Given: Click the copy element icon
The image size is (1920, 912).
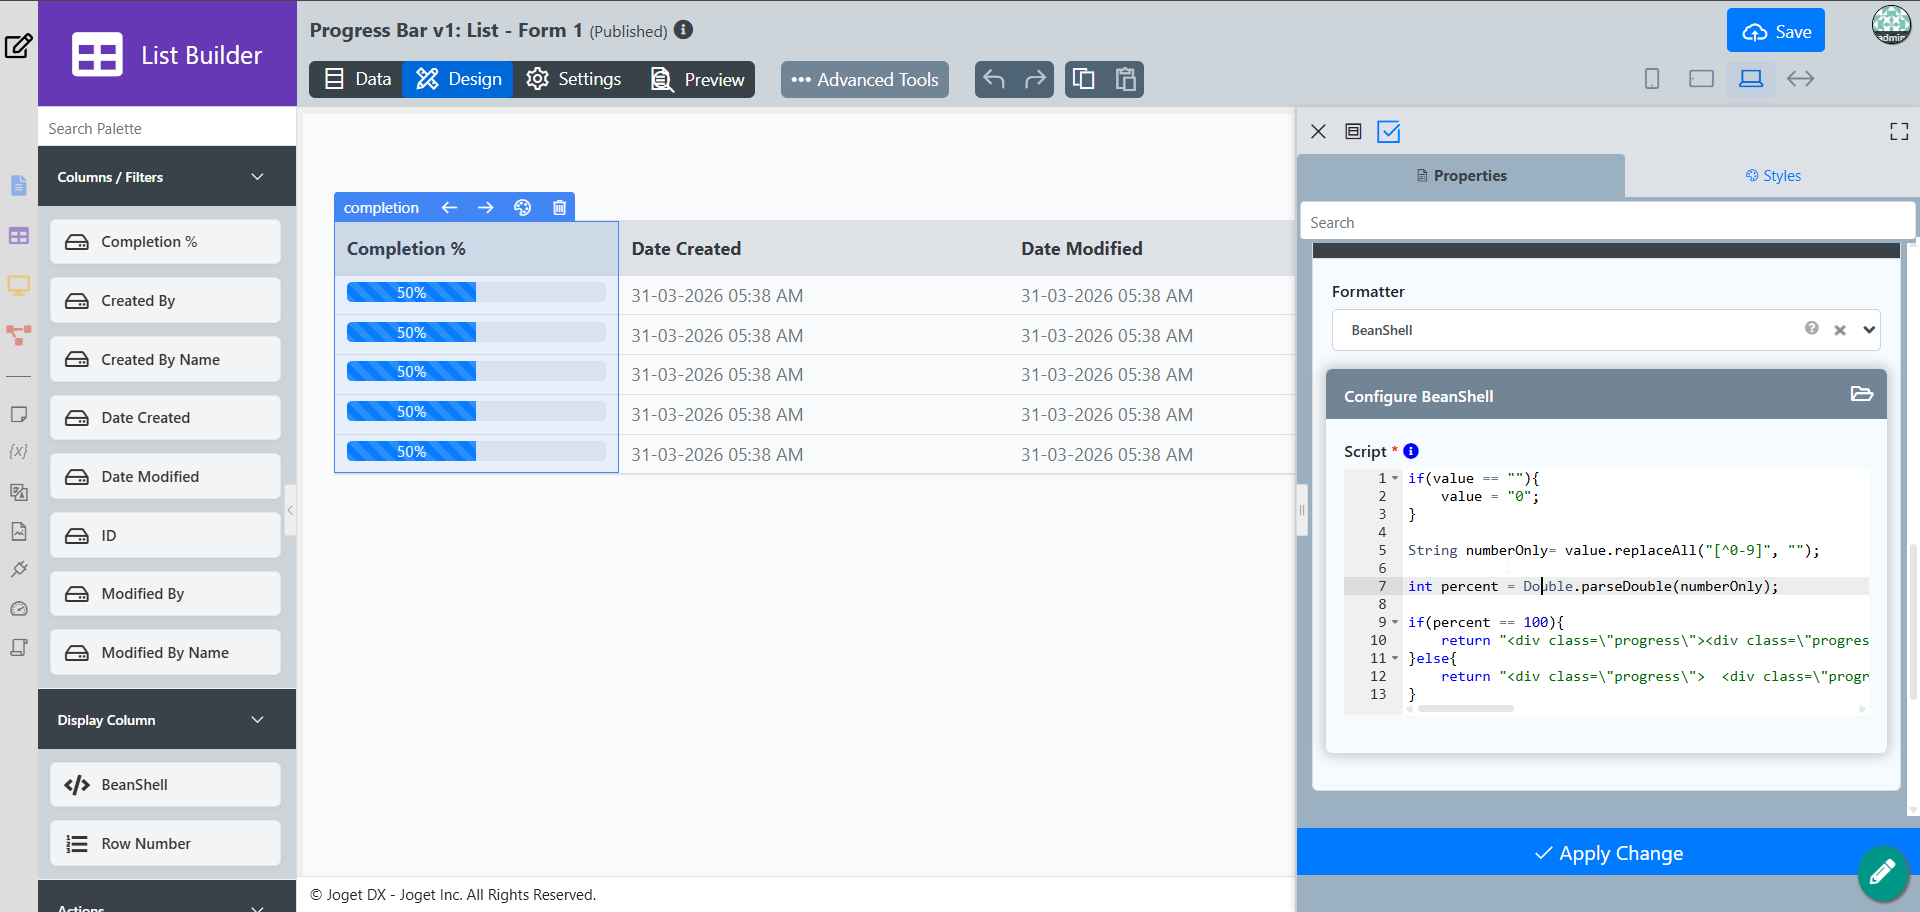Looking at the screenshot, I should tap(1084, 79).
